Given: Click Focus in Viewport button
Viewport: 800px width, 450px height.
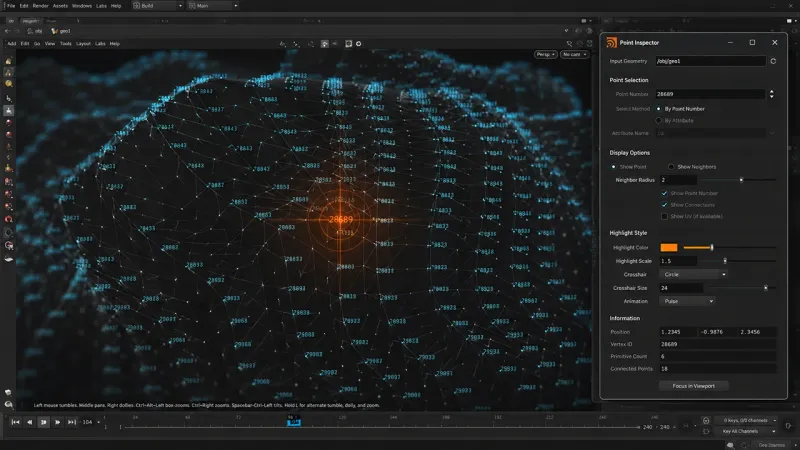Looking at the screenshot, I should pyautogui.click(x=693, y=386).
